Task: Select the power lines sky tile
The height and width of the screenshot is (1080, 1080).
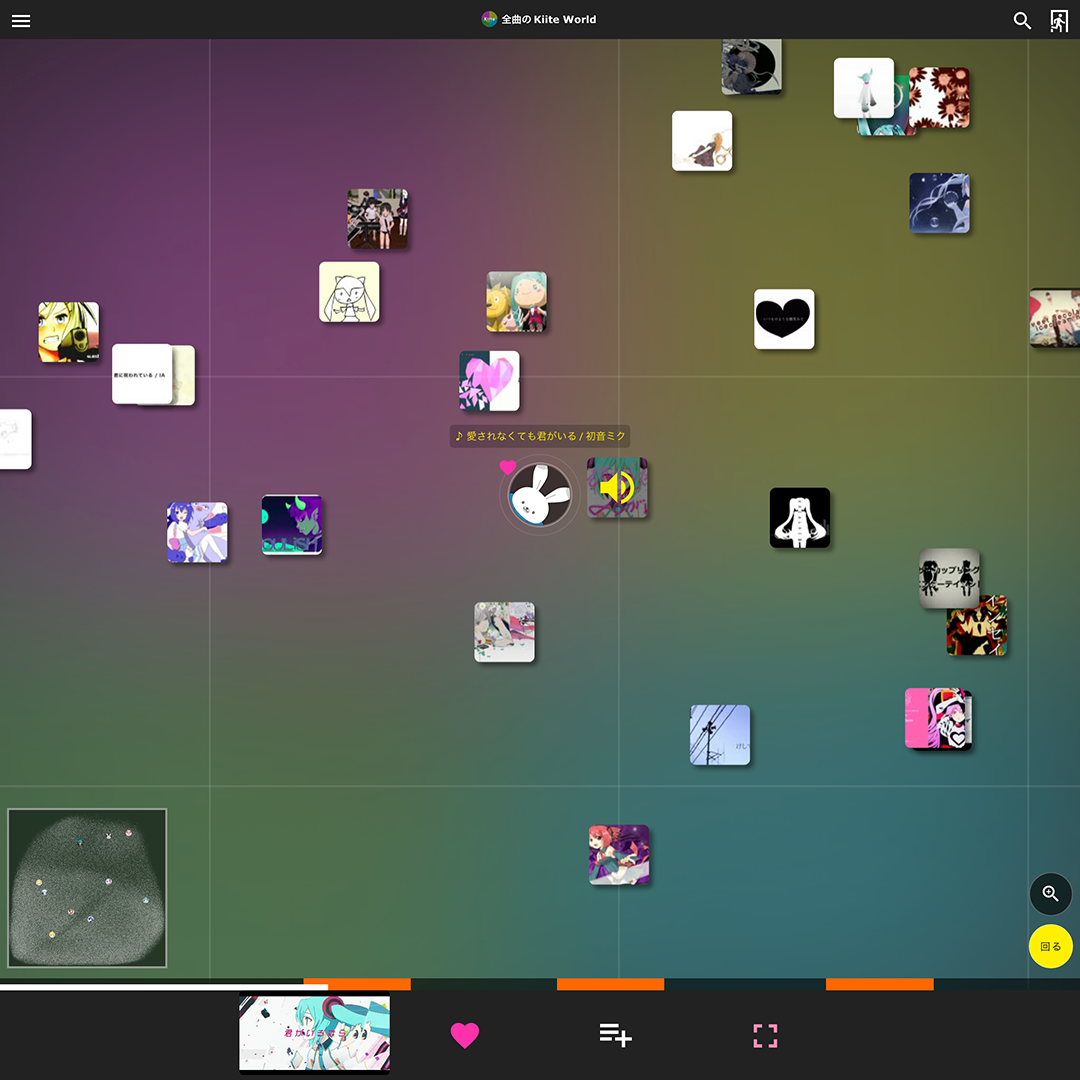Action: [x=720, y=735]
